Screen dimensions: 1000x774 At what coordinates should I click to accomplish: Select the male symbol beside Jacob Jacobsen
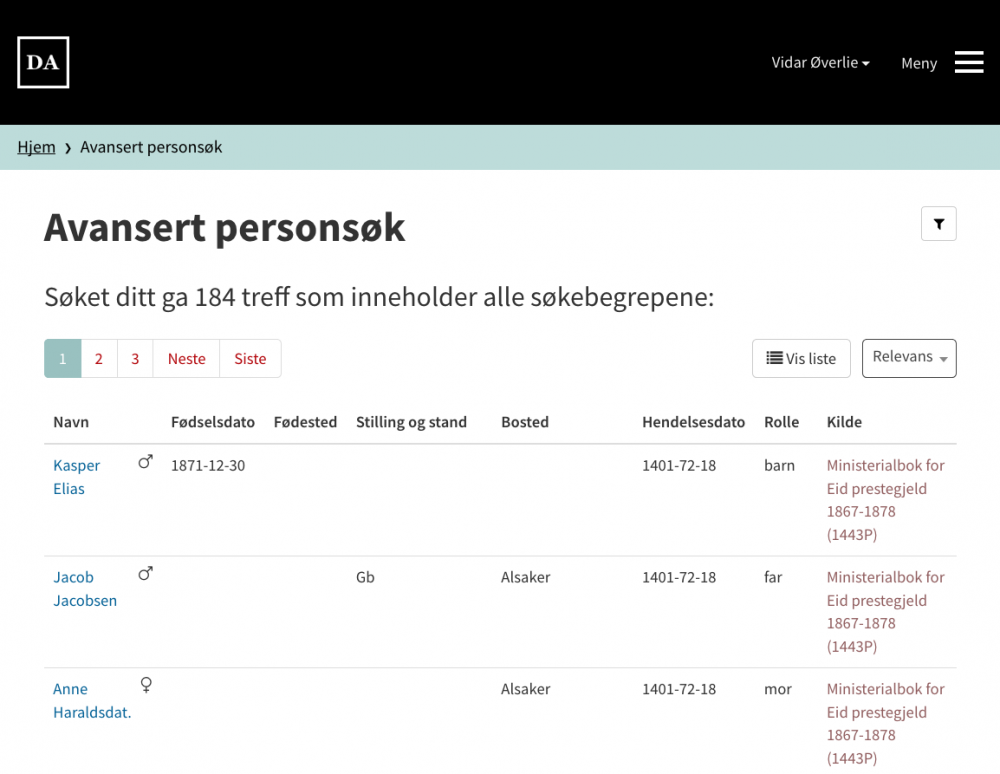click(x=145, y=573)
